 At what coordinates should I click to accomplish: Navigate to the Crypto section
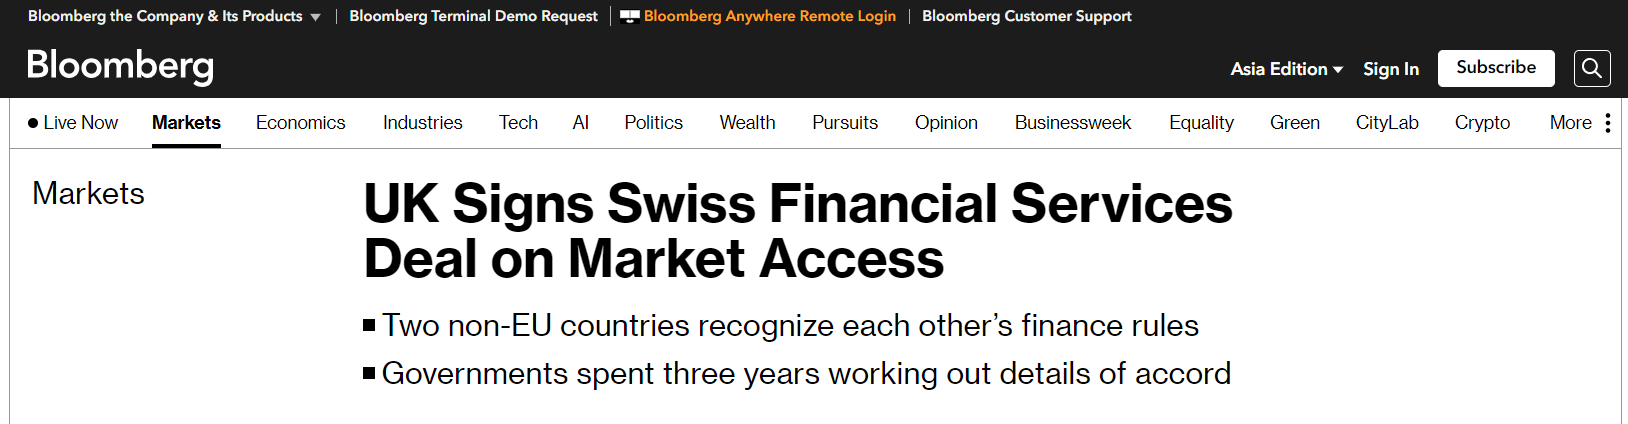click(1482, 123)
